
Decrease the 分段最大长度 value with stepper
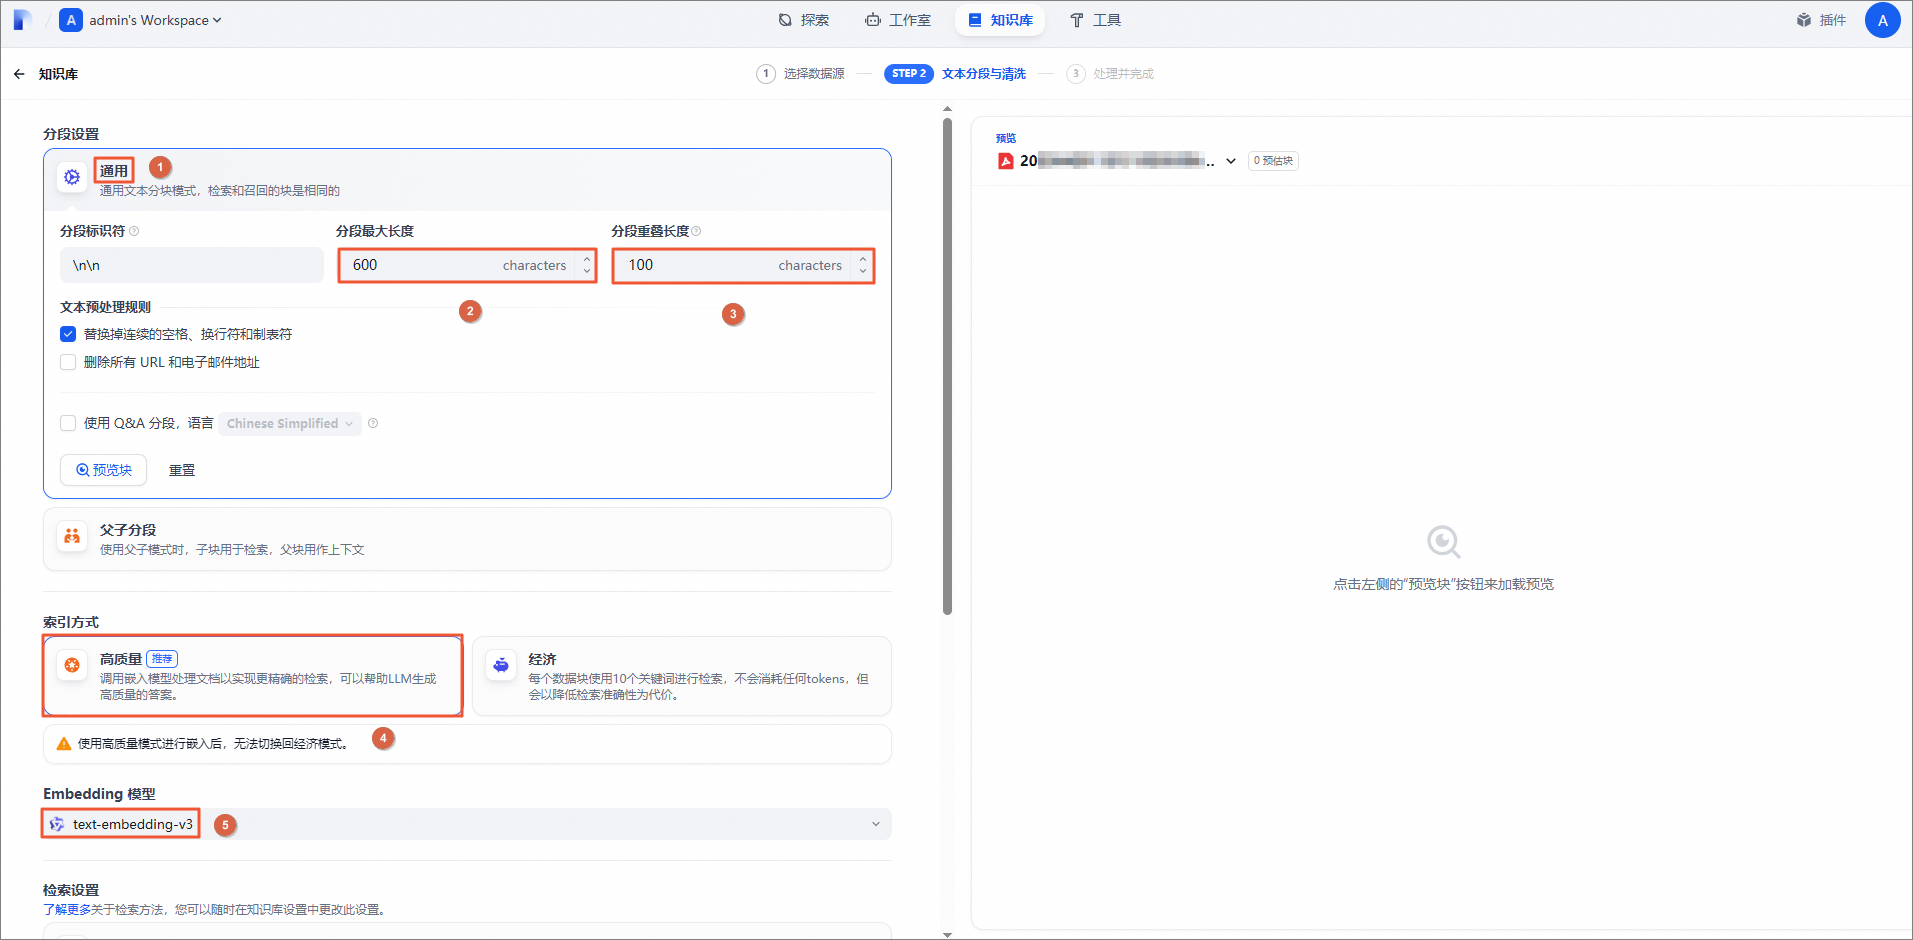(x=587, y=271)
